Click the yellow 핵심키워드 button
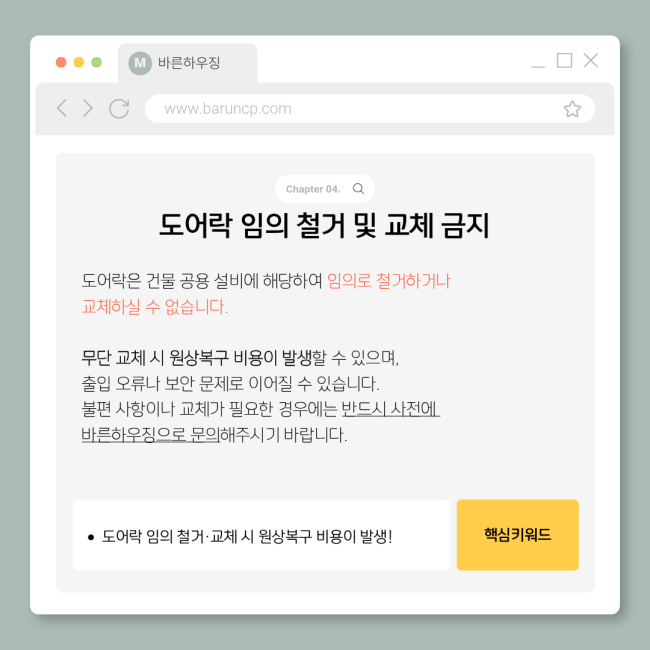Viewport: 650px width, 650px height. coord(517,535)
